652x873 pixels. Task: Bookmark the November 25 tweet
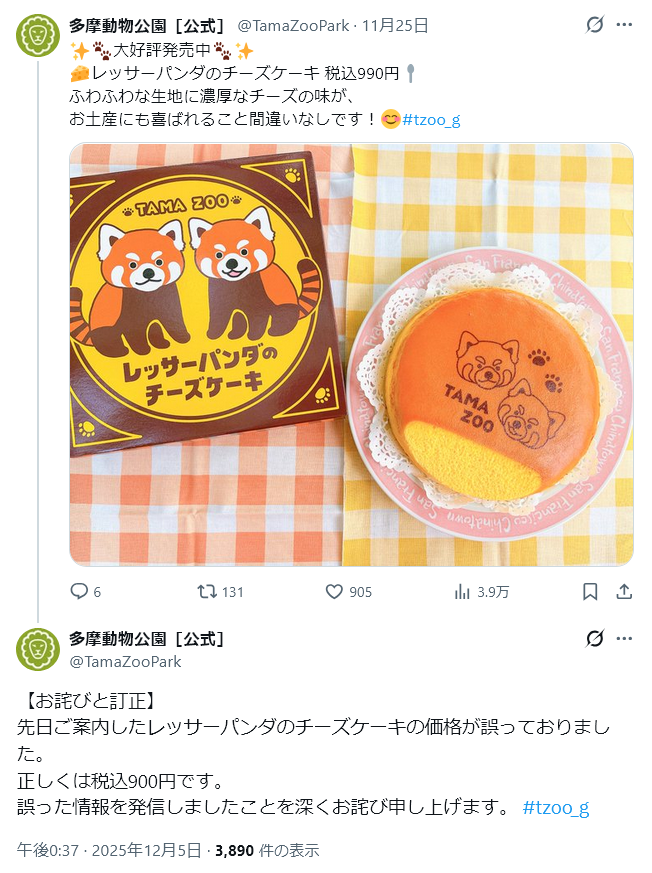590,591
